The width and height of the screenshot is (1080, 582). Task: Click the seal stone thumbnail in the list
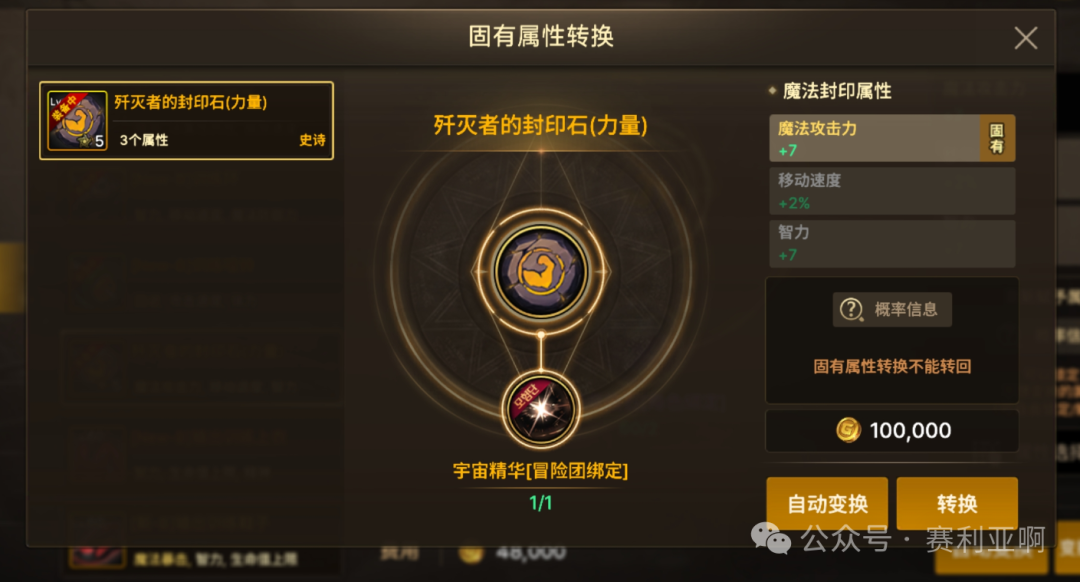(77, 121)
